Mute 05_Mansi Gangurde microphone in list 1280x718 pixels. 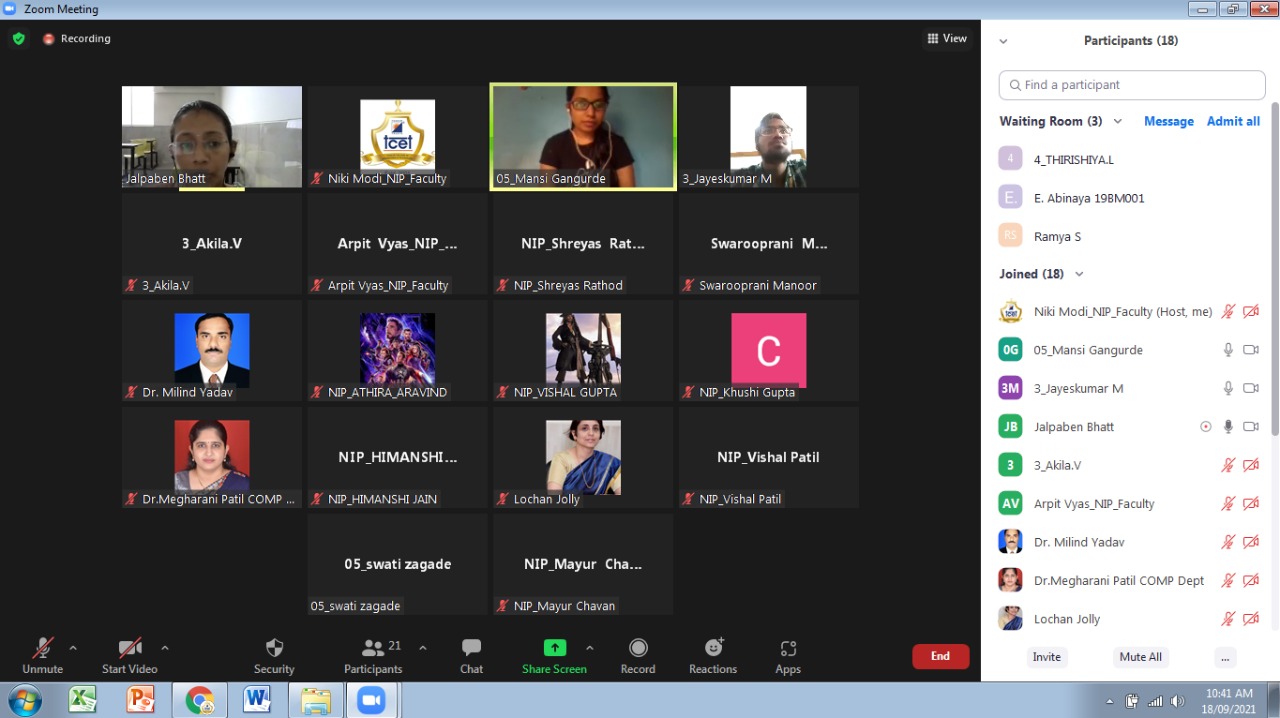(x=1228, y=350)
